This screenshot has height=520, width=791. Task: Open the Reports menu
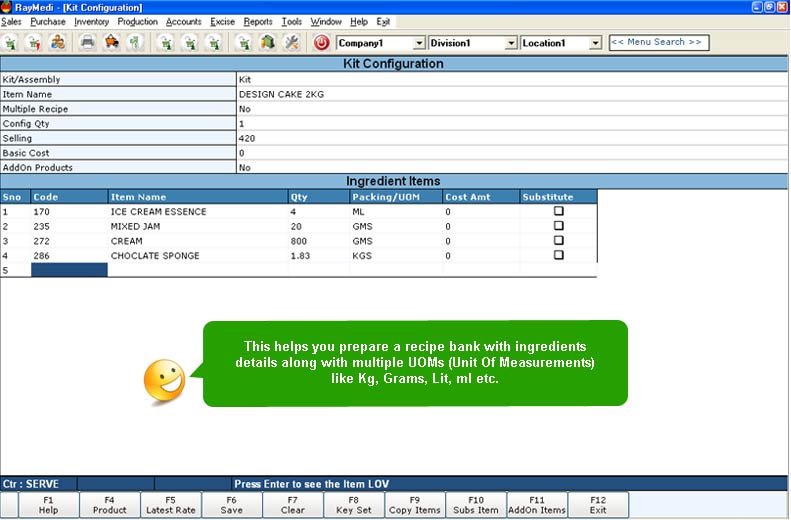pyautogui.click(x=258, y=22)
